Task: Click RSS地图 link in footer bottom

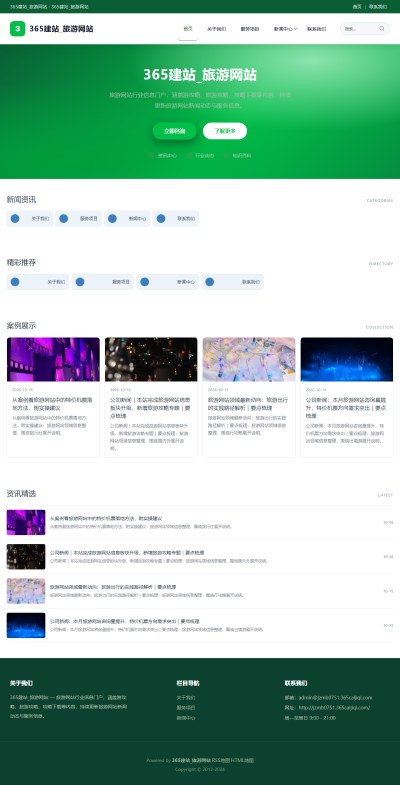Action: pos(220,760)
